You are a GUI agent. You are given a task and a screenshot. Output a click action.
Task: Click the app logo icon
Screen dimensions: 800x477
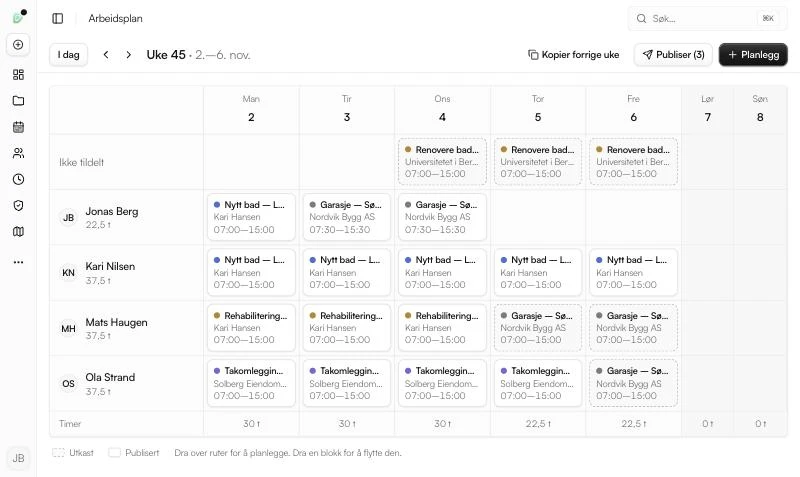click(18, 17)
